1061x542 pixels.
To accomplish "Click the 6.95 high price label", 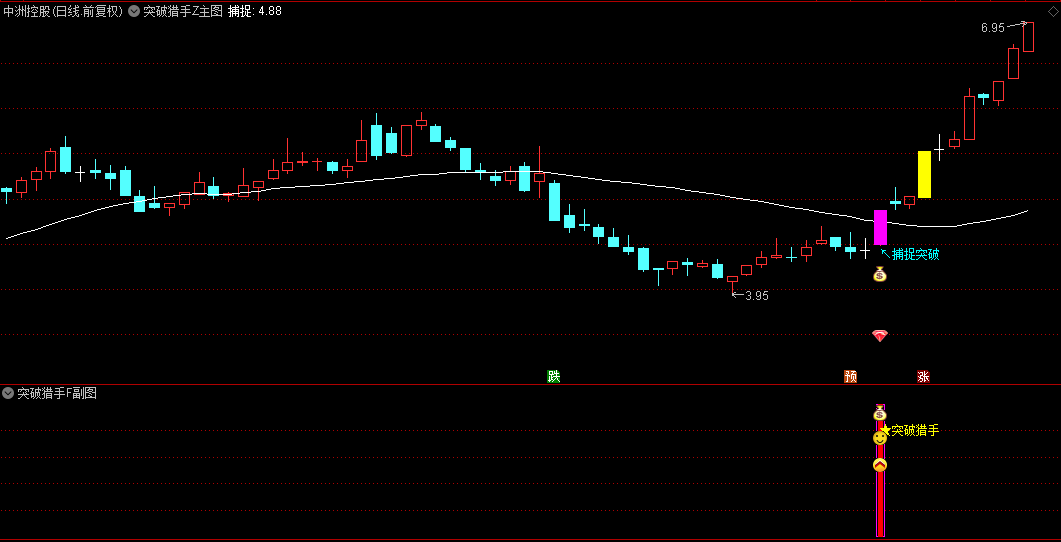I will 993,28.
